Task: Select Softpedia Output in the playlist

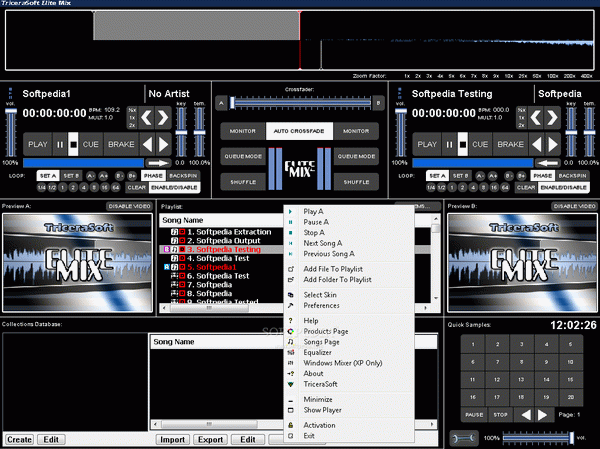Action: [x=228, y=241]
